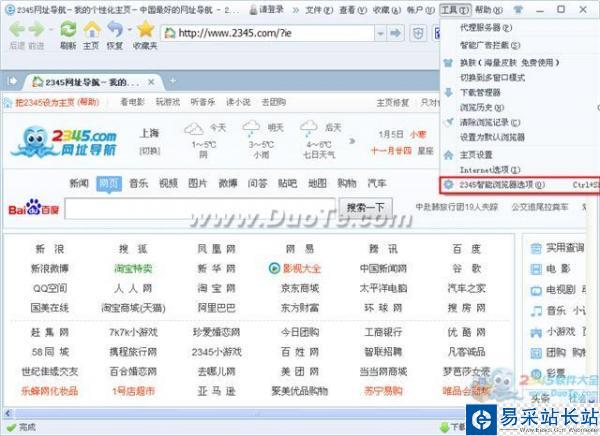Open the 工具 menu
The image size is (600, 436).
[454, 10]
